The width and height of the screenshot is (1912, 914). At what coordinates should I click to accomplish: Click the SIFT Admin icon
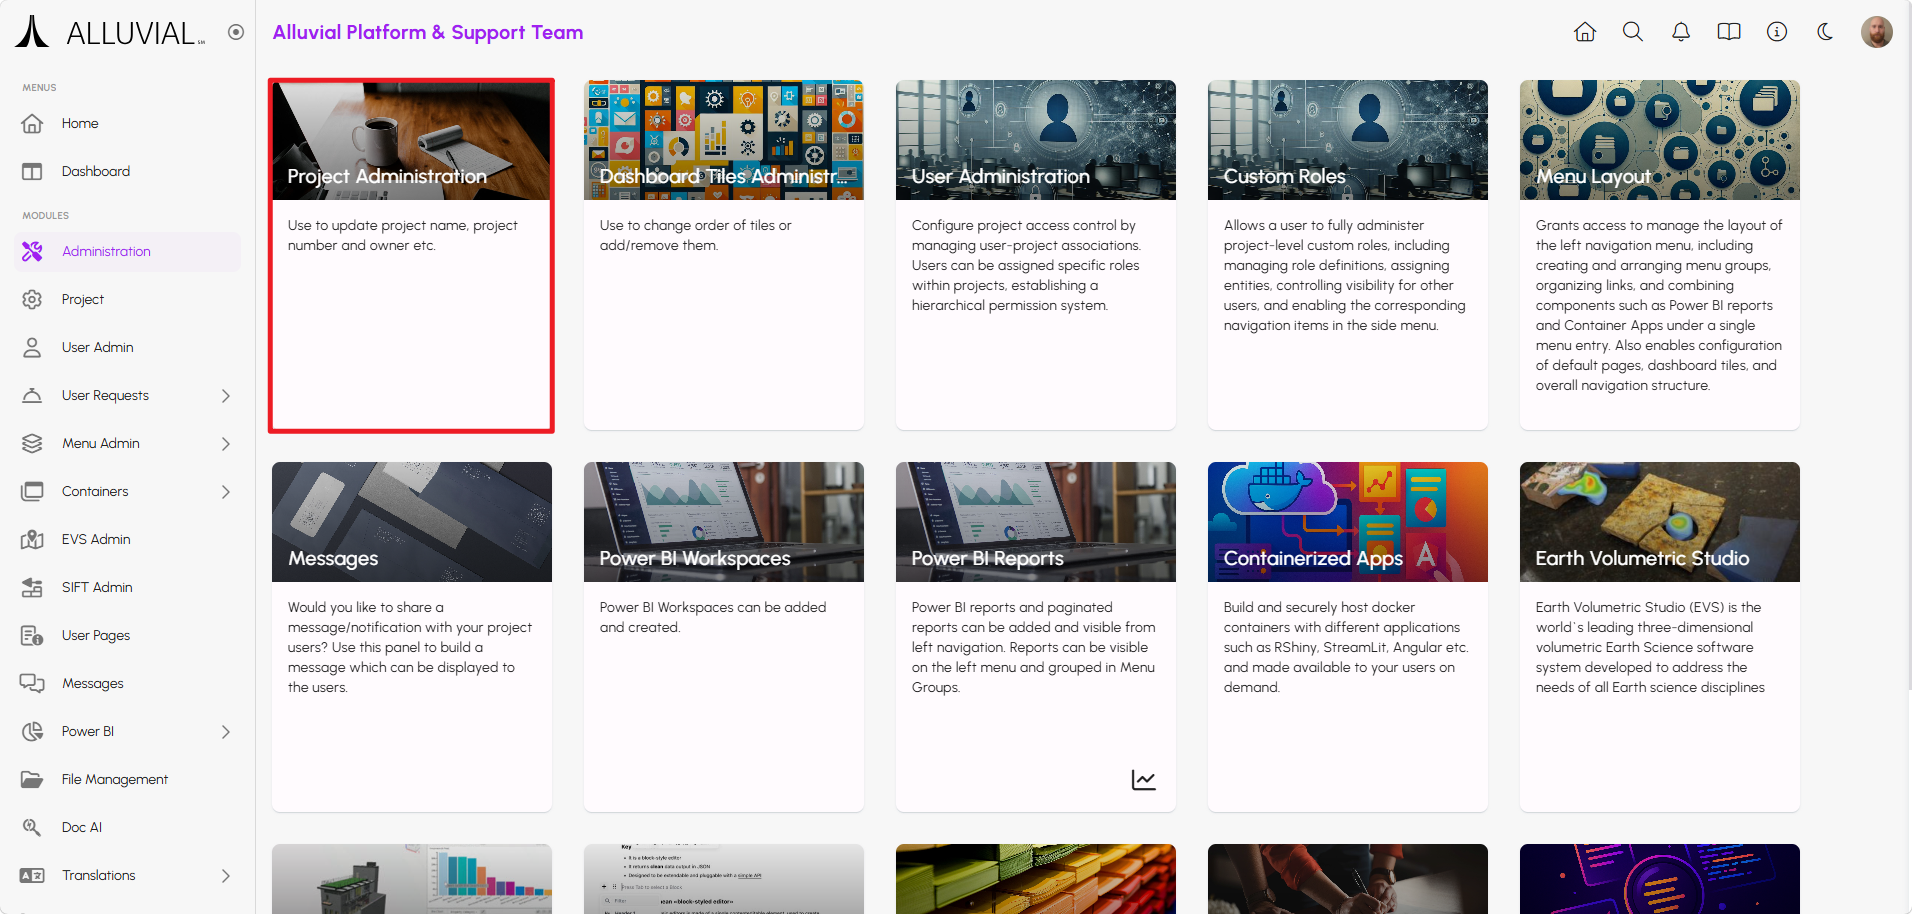(x=32, y=587)
